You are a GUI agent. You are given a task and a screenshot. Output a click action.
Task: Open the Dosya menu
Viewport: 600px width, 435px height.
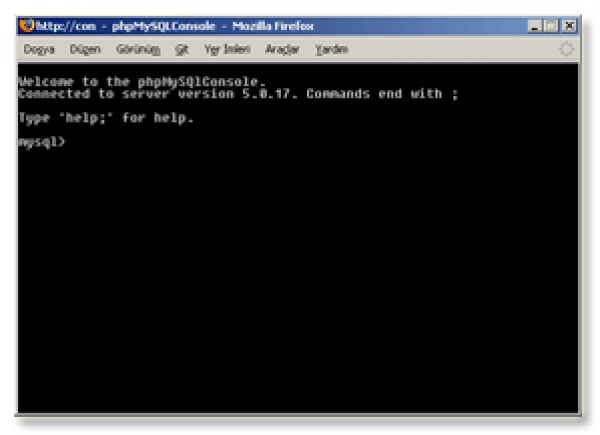coord(39,49)
